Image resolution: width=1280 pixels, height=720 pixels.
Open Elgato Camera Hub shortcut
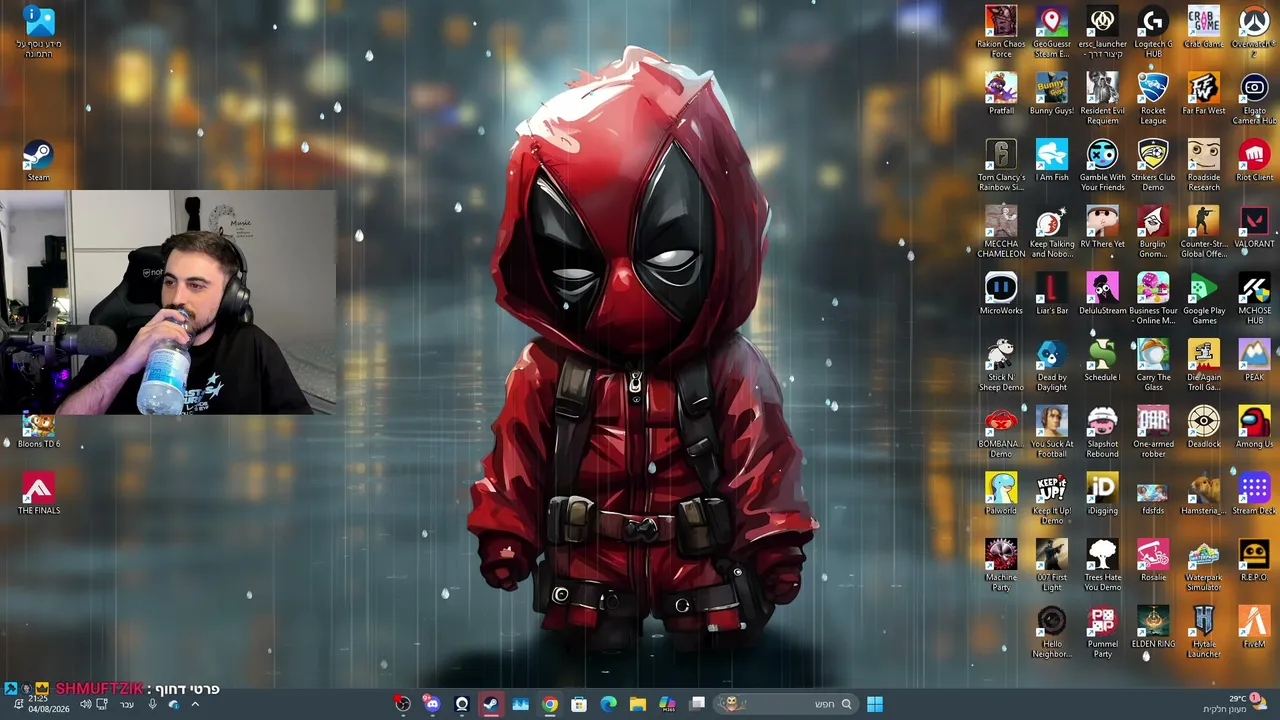(1254, 98)
